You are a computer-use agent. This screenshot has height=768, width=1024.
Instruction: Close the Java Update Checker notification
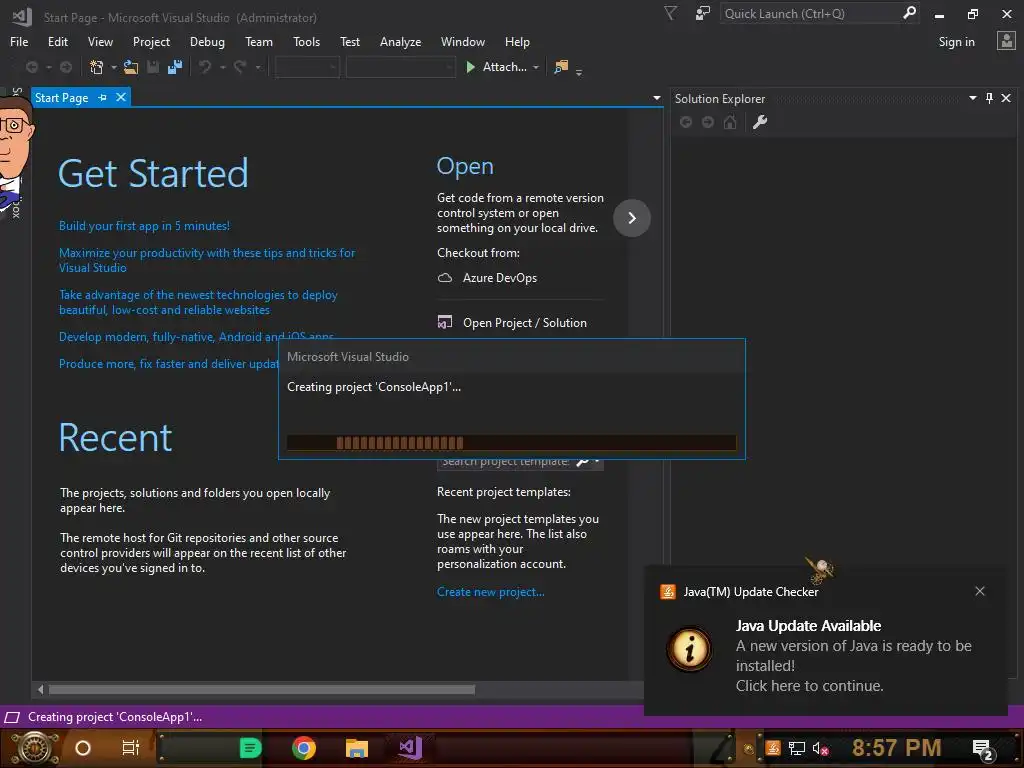980,591
